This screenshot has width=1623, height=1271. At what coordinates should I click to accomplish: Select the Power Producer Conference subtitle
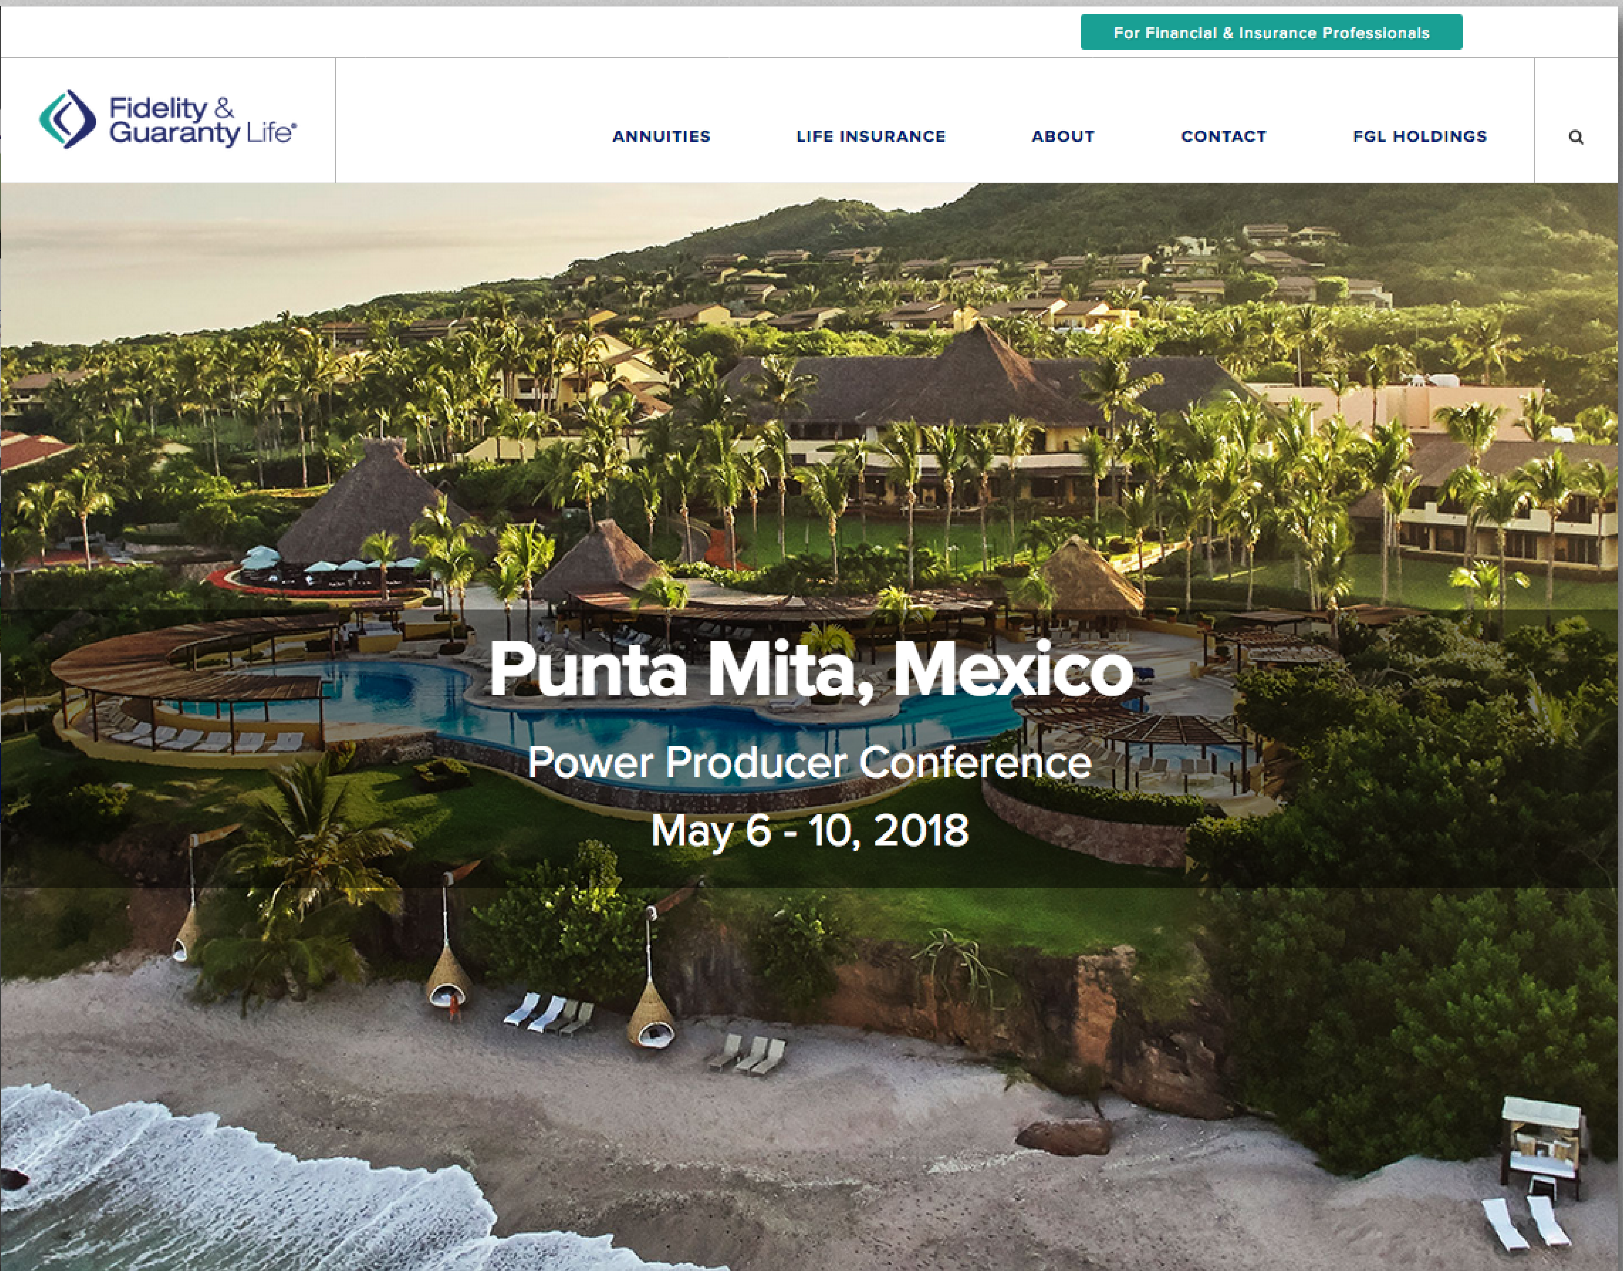[x=810, y=762]
